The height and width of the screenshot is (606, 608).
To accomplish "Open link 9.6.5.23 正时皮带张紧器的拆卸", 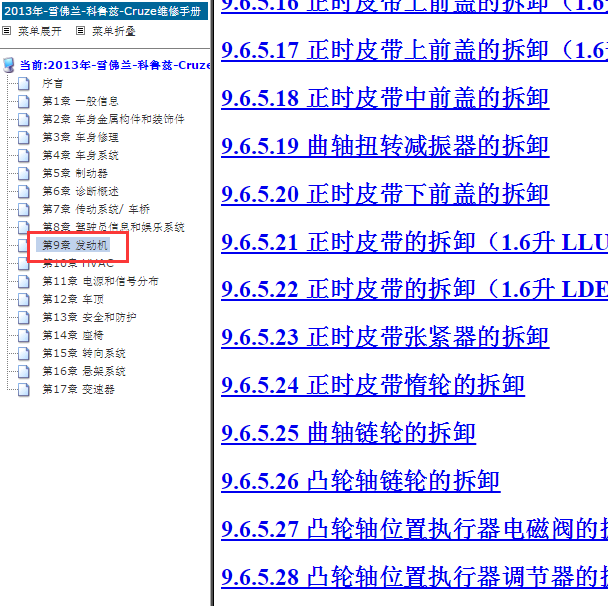I will tap(385, 337).
